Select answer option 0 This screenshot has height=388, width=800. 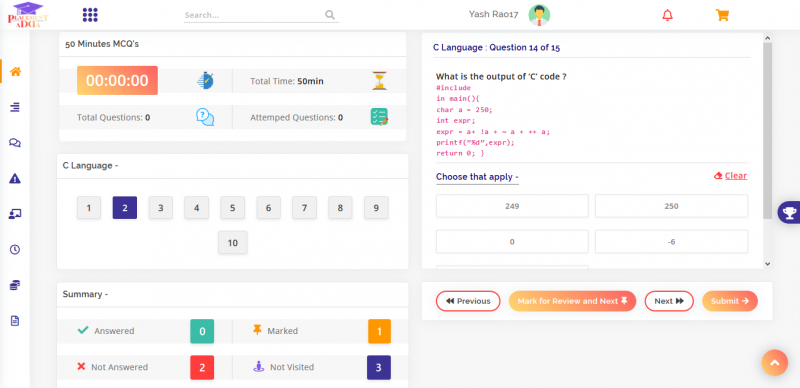[512, 241]
